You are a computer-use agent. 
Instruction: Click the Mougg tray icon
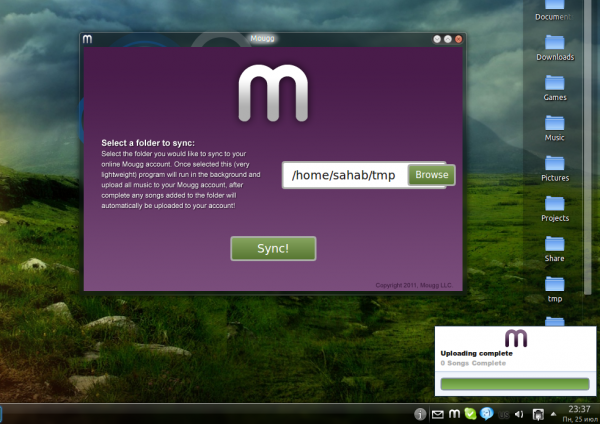(x=454, y=414)
